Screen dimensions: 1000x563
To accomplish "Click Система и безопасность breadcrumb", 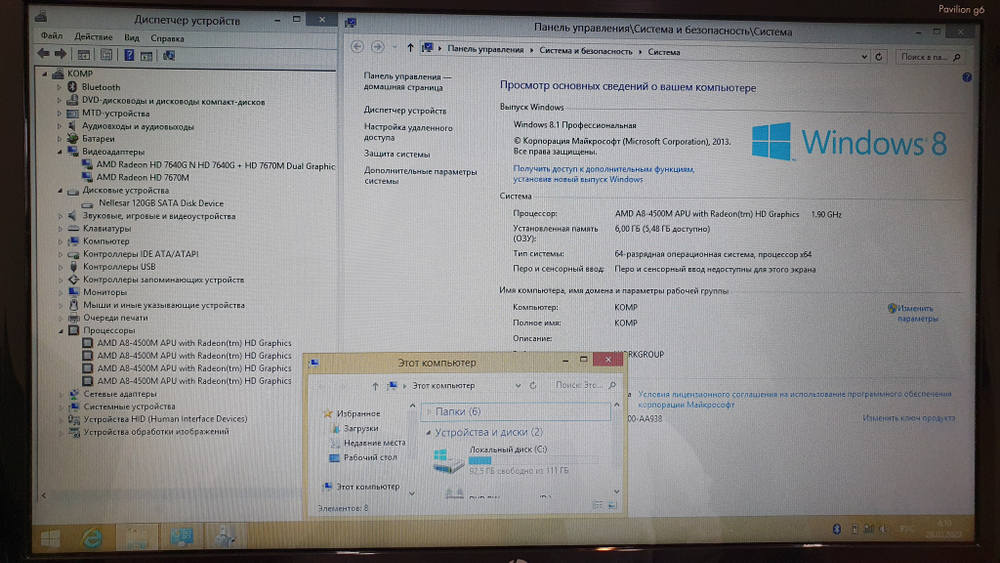I will [x=585, y=51].
